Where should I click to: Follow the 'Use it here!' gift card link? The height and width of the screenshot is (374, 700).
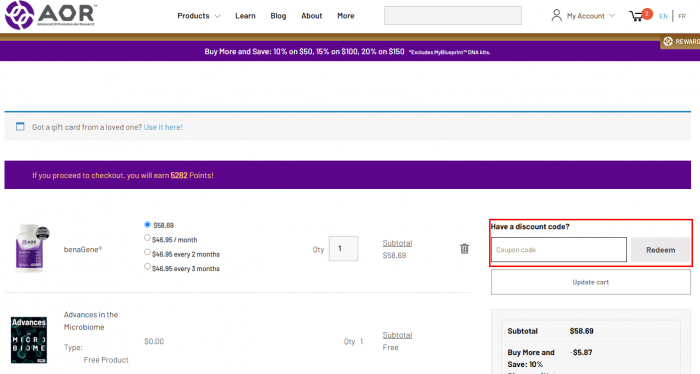pyautogui.click(x=163, y=127)
